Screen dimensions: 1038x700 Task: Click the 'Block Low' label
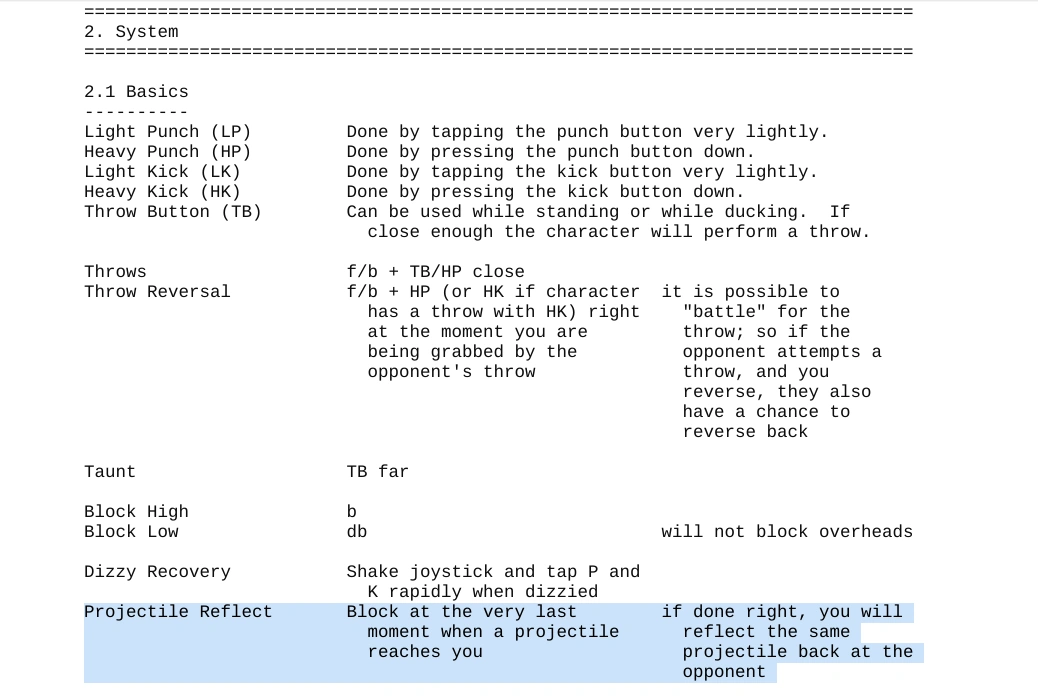click(x=131, y=532)
